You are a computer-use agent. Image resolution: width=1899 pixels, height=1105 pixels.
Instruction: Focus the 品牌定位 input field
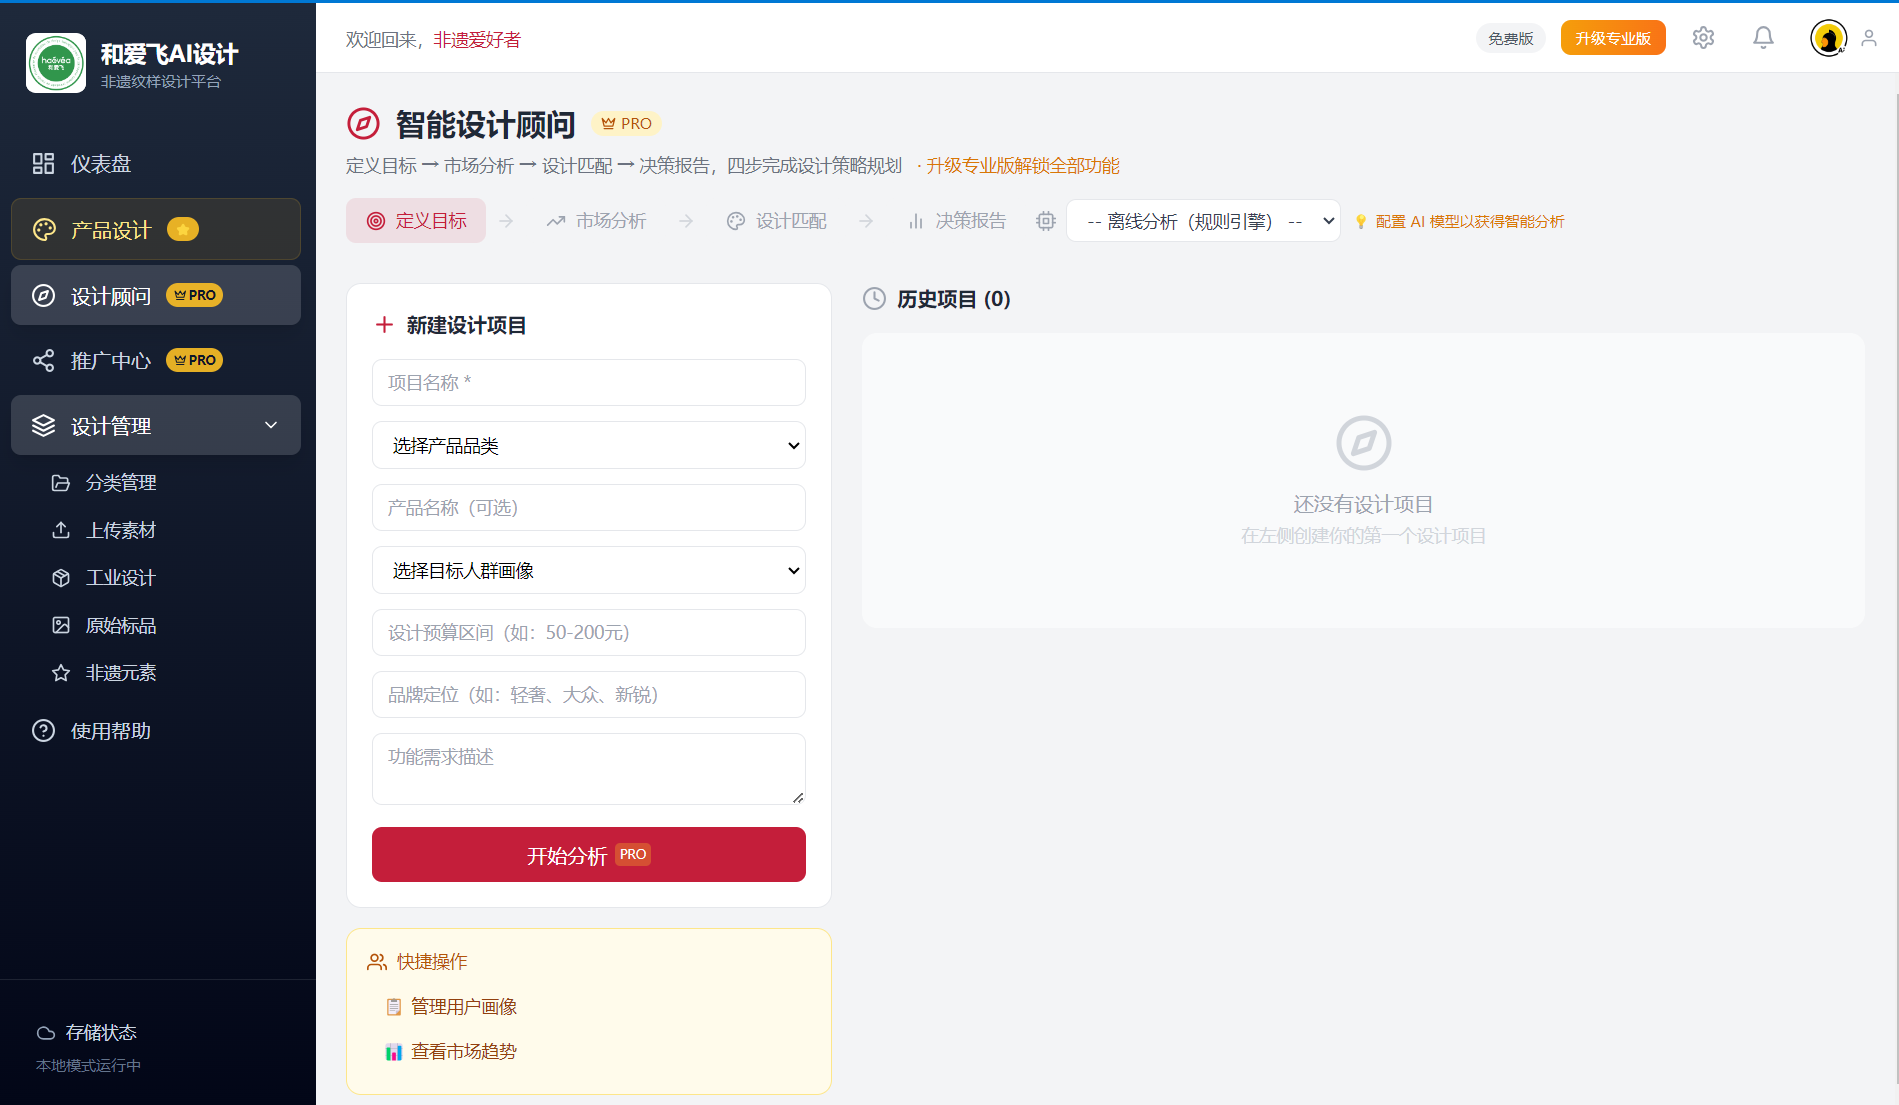tap(589, 695)
